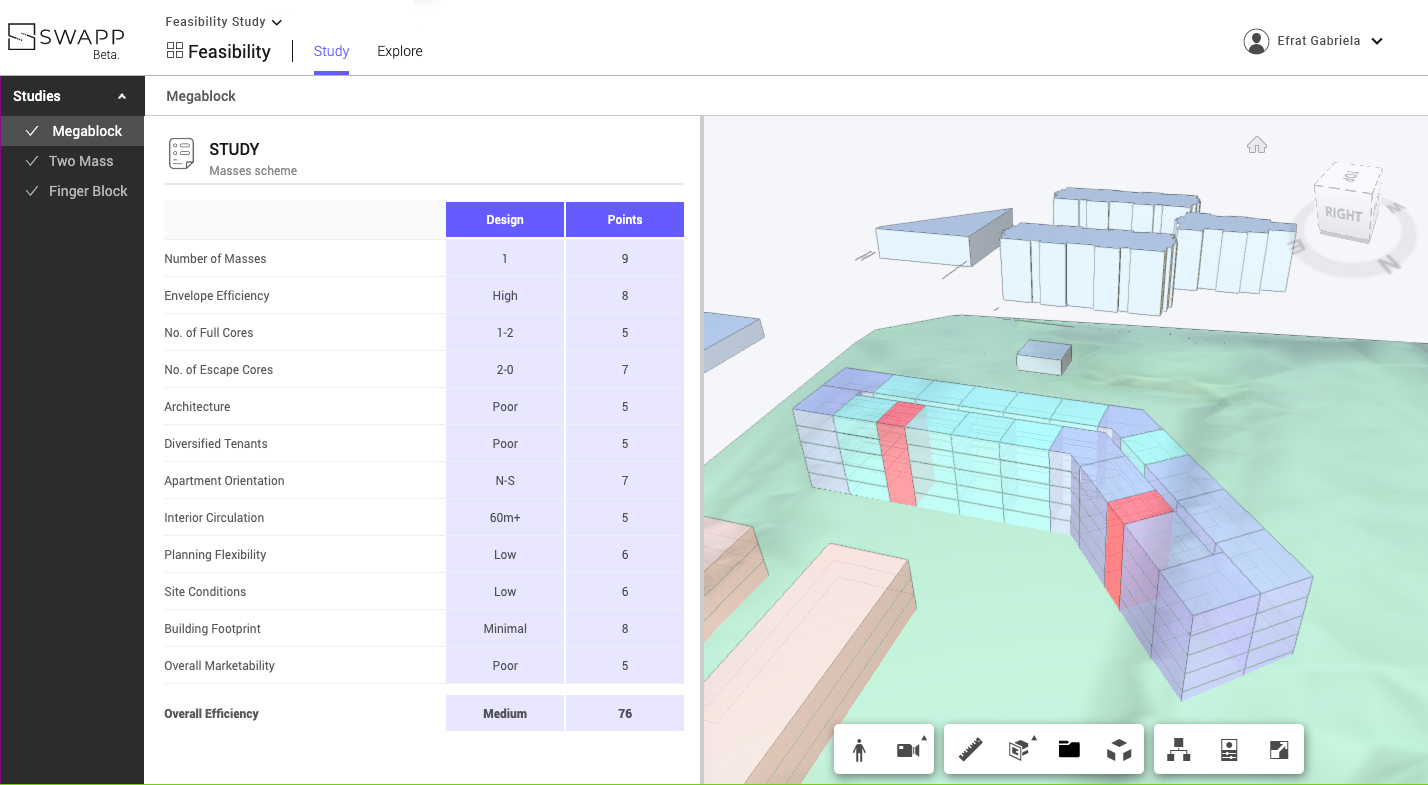Screen dimensions: 1428x785
Task: Switch to the Explore tab
Action: [400, 51]
